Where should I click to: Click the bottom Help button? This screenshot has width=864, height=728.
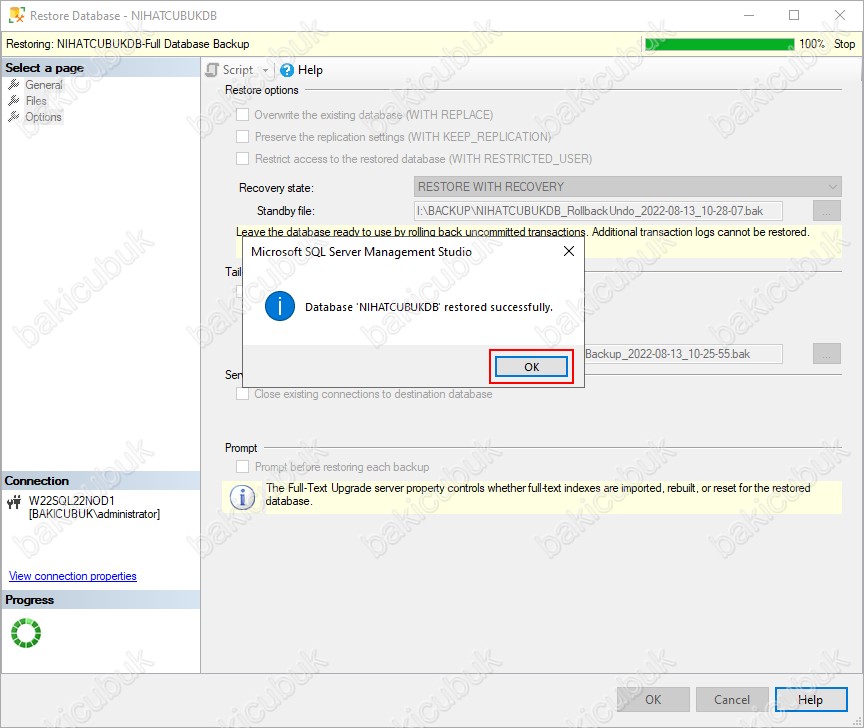click(811, 699)
